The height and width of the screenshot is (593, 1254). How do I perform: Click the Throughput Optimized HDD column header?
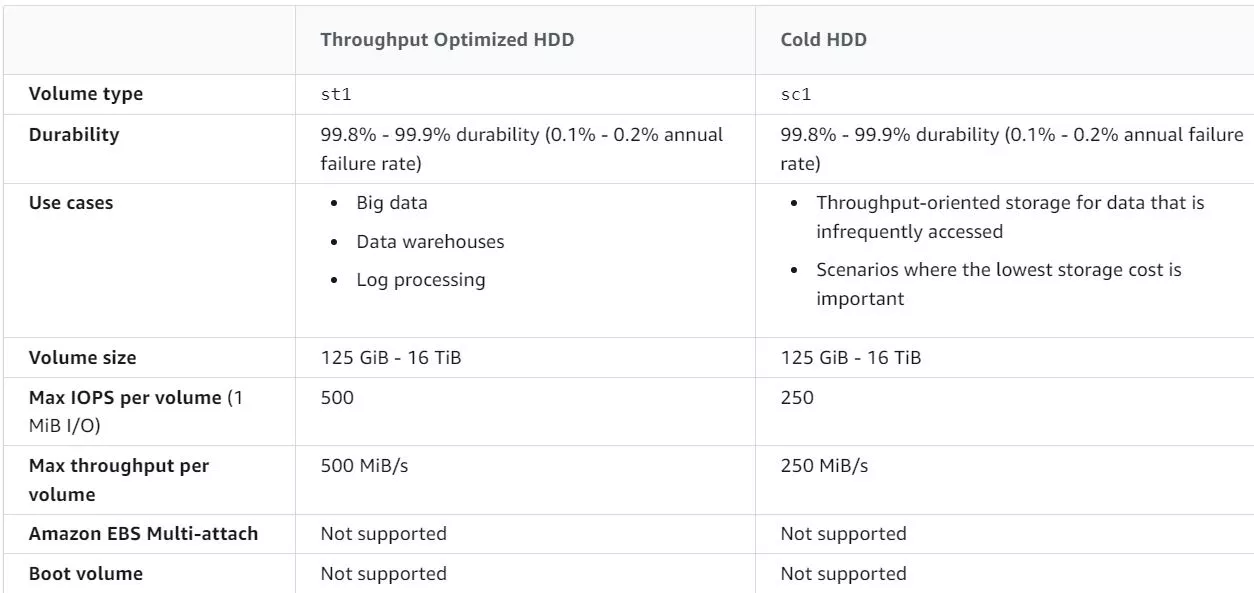pyautogui.click(x=447, y=40)
